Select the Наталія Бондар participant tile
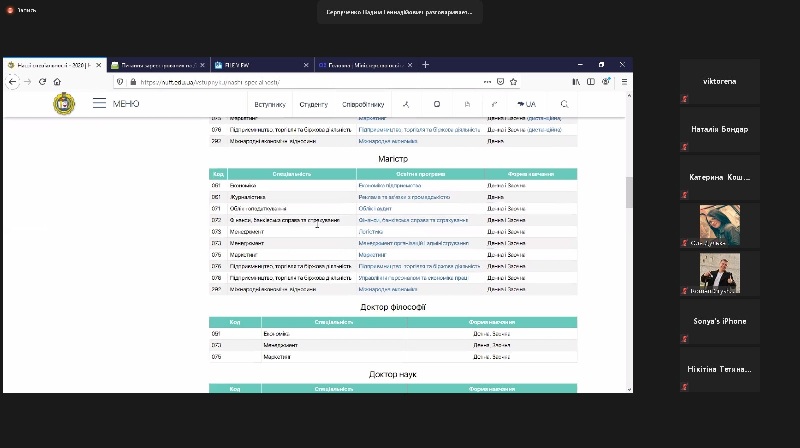The image size is (800, 448). (719, 130)
